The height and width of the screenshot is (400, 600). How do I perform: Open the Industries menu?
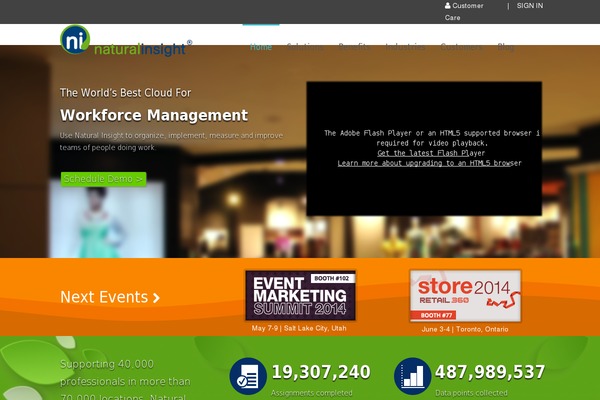point(404,46)
